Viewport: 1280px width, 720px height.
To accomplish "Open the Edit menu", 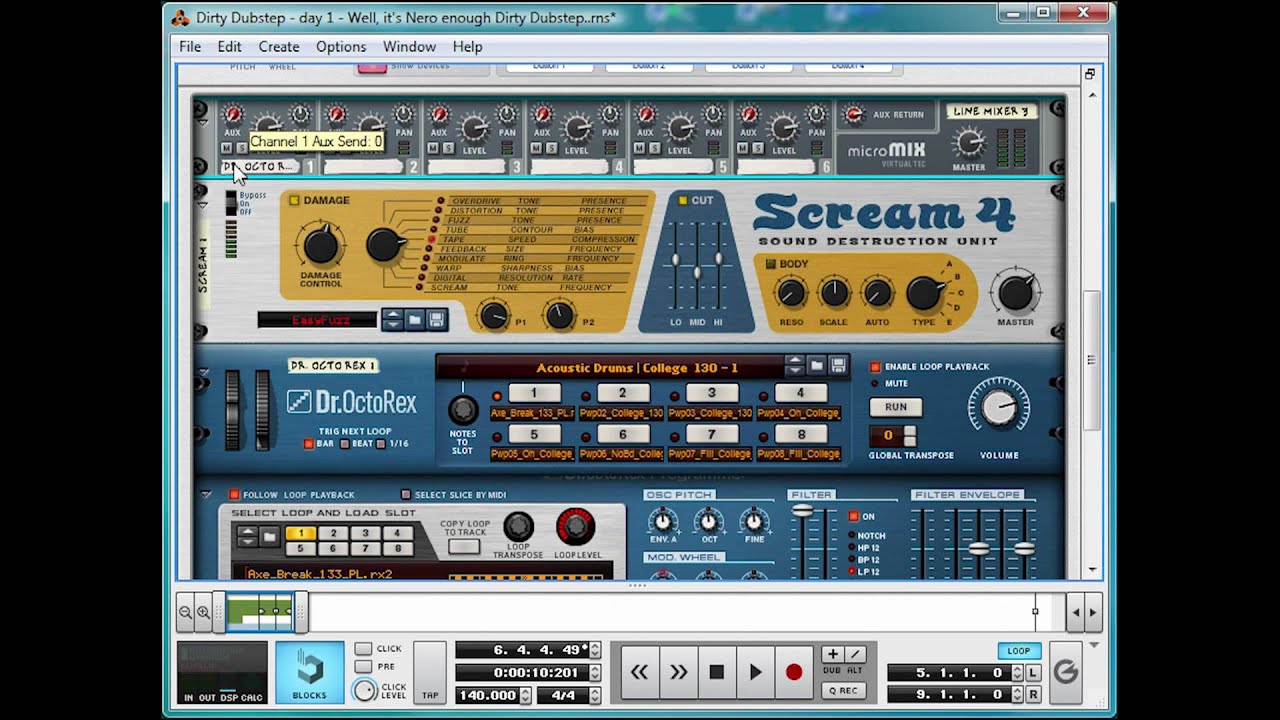I will (x=229, y=47).
